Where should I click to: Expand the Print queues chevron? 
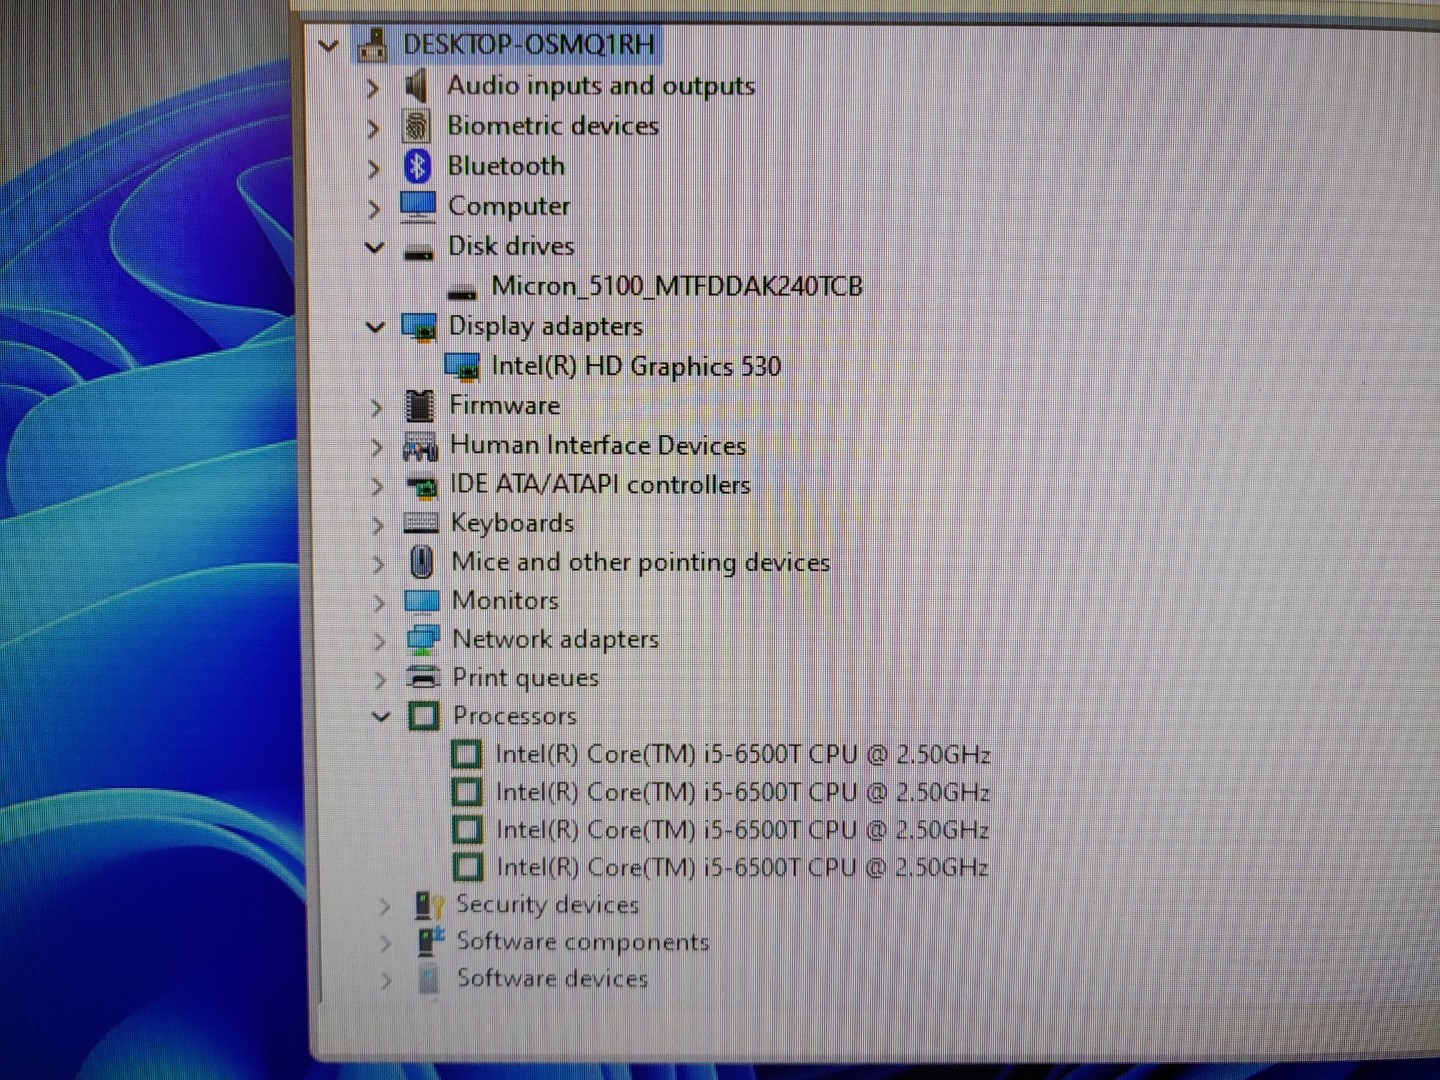point(380,680)
